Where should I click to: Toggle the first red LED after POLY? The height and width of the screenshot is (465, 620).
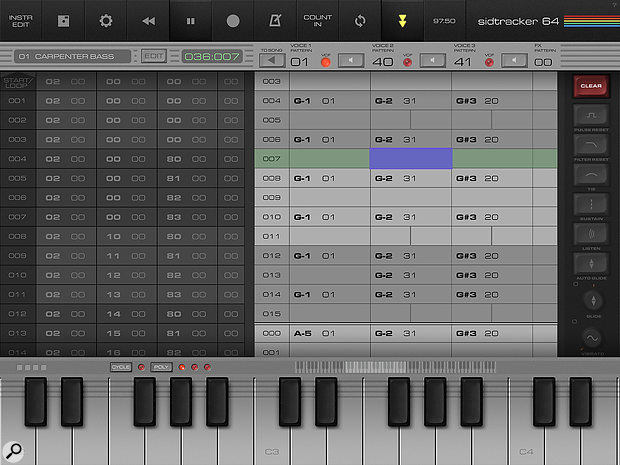(x=181, y=367)
